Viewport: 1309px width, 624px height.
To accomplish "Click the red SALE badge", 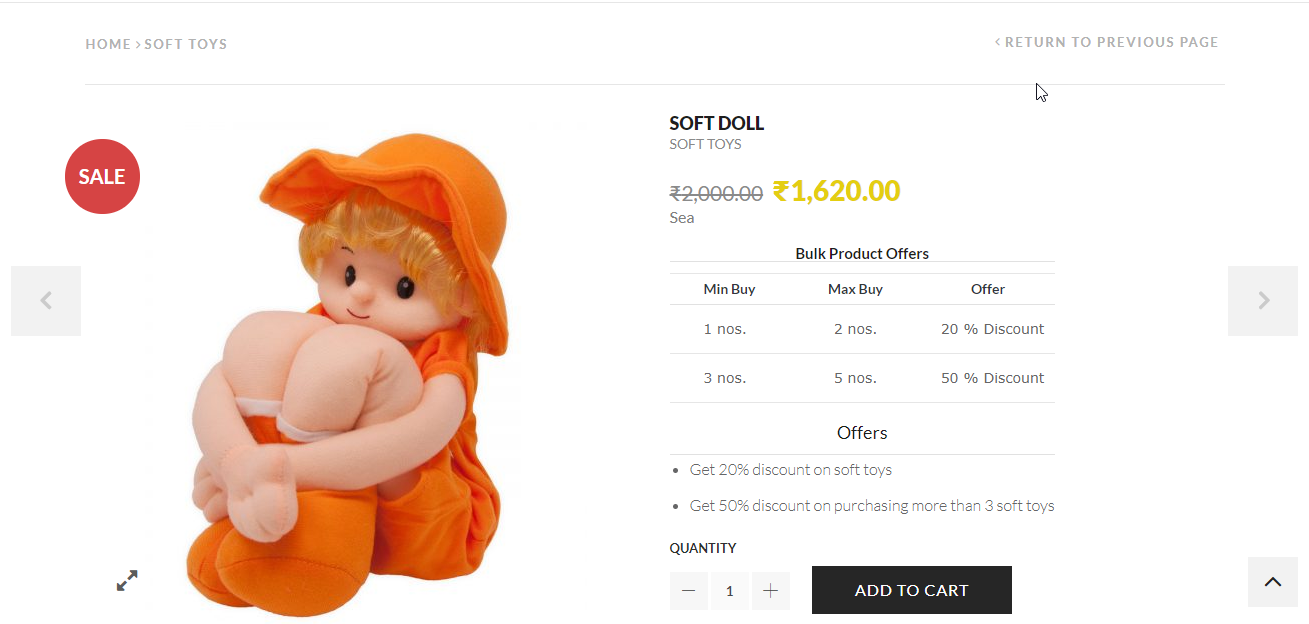I will [x=102, y=176].
